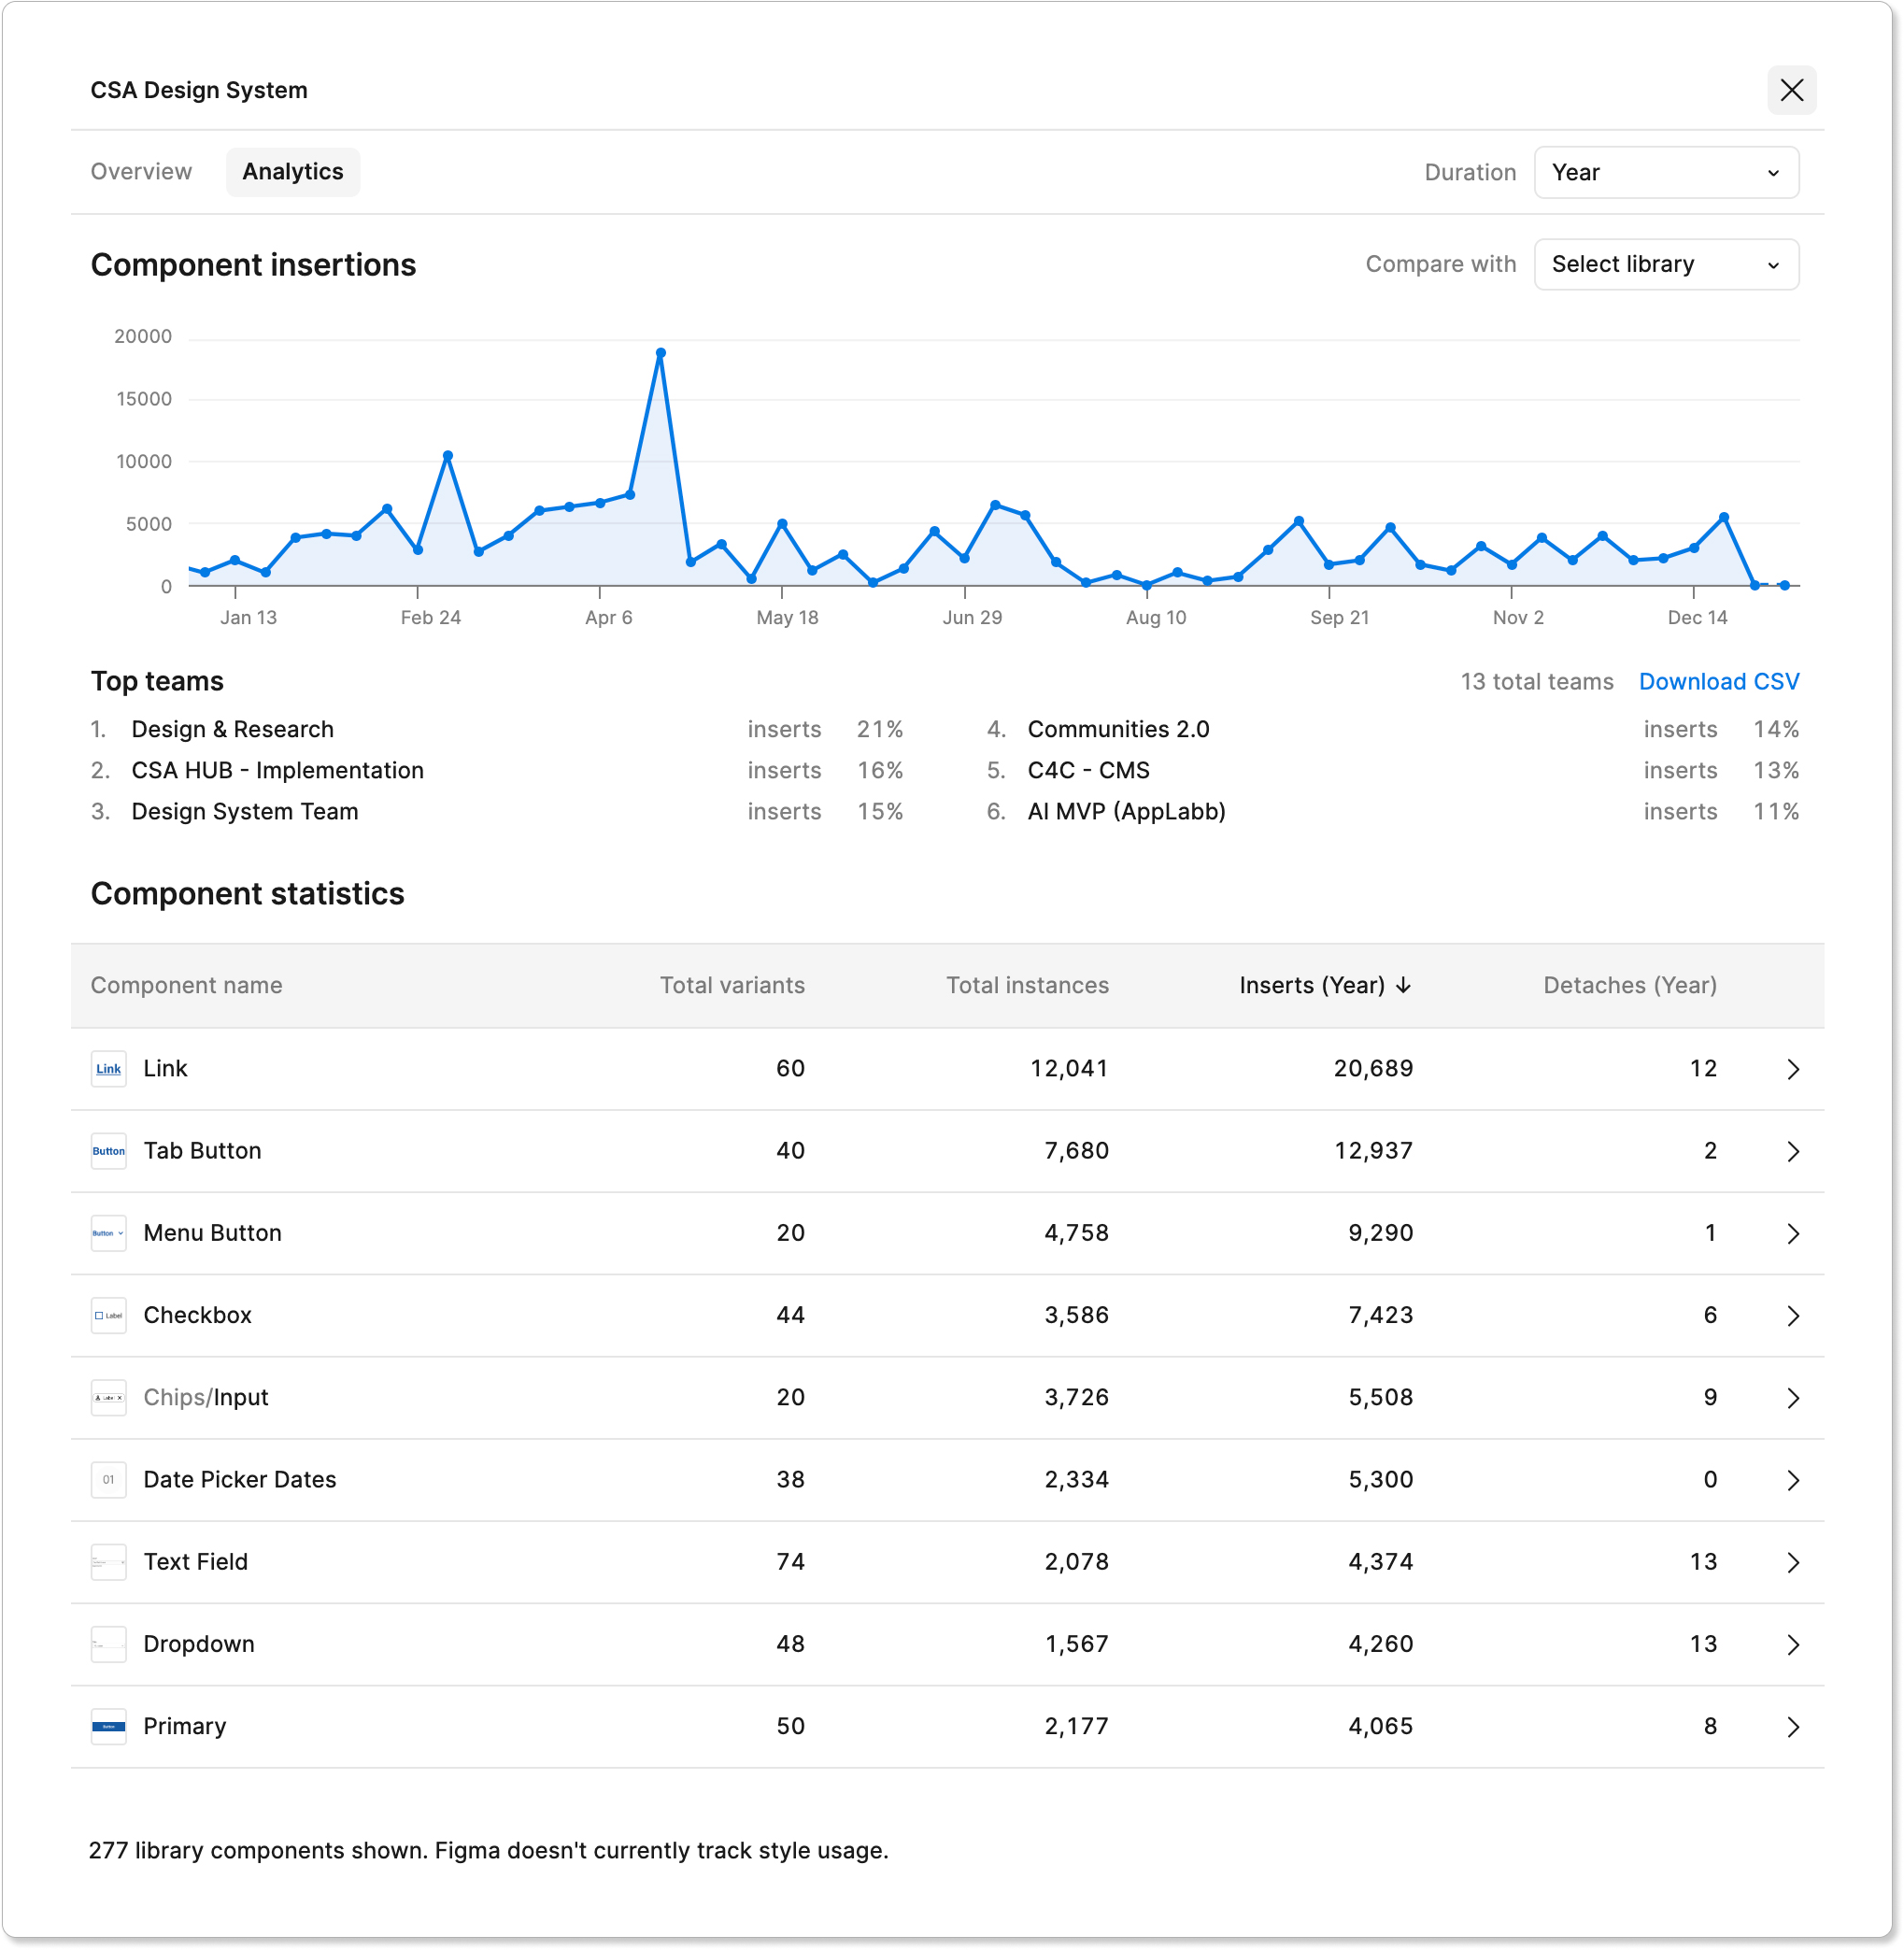Expand the Link row chevron
This screenshot has width=1904, height=1950.
1792,1069
